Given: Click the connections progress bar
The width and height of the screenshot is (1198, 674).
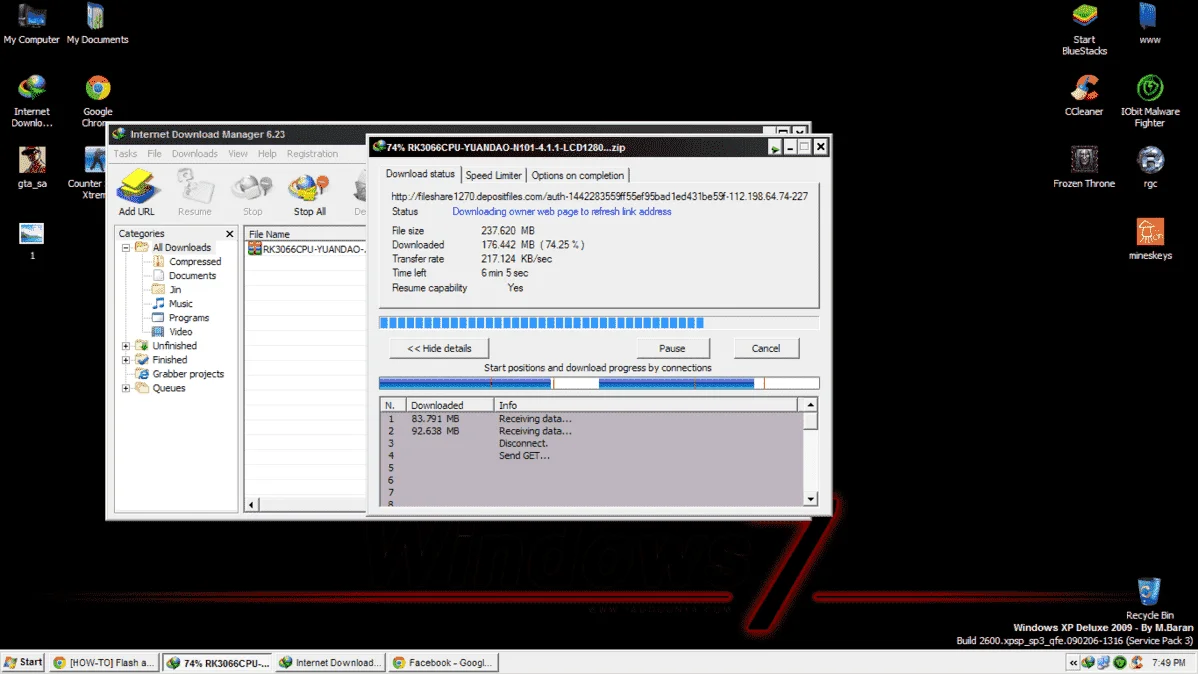Looking at the screenshot, I should (x=599, y=383).
